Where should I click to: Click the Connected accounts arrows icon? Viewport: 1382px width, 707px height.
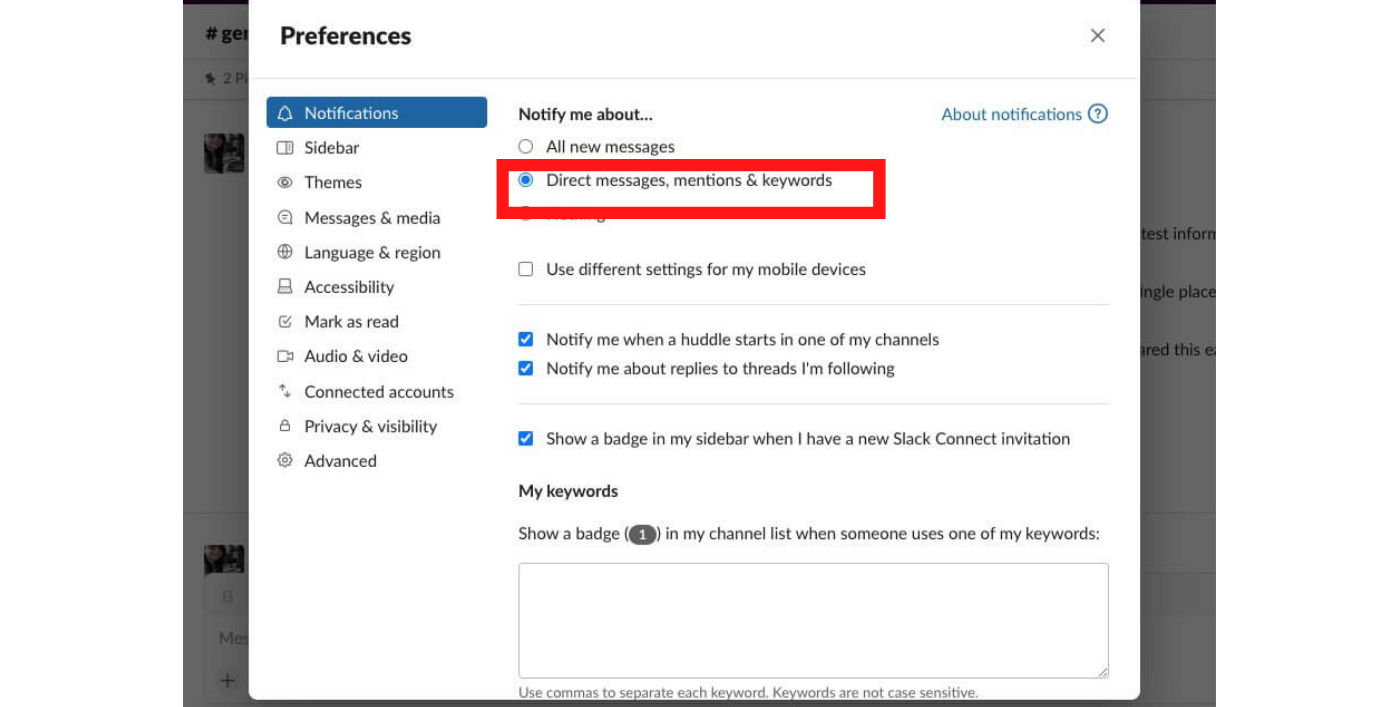pos(285,391)
